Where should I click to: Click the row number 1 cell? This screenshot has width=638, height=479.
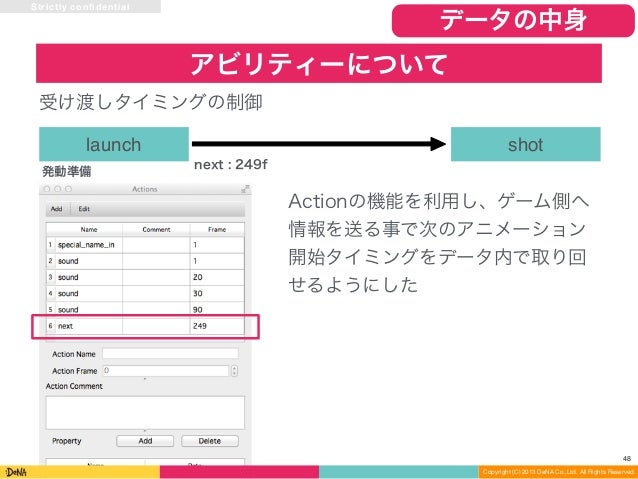coord(50,245)
